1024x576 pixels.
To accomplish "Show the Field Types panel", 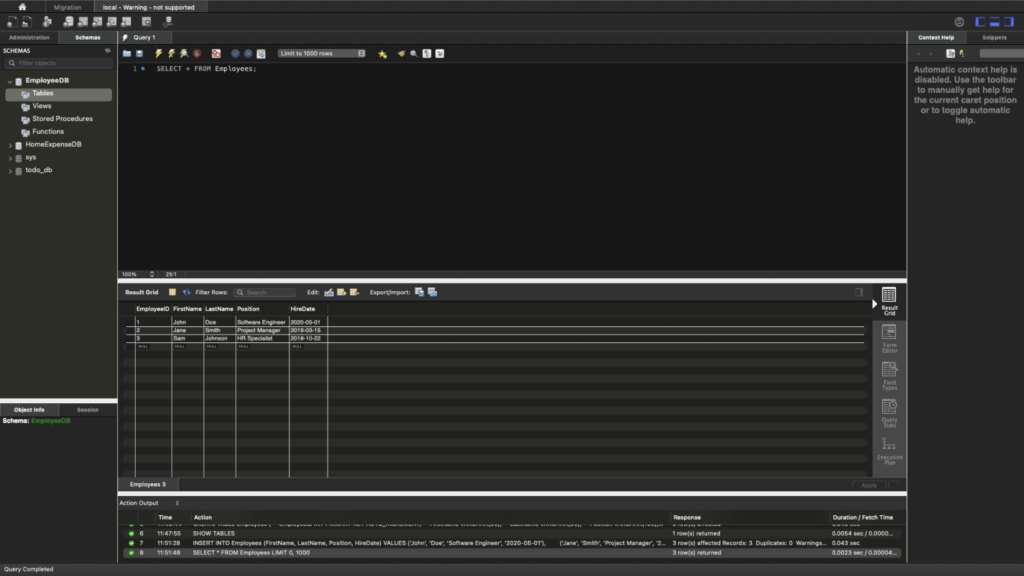I will coord(889,374).
